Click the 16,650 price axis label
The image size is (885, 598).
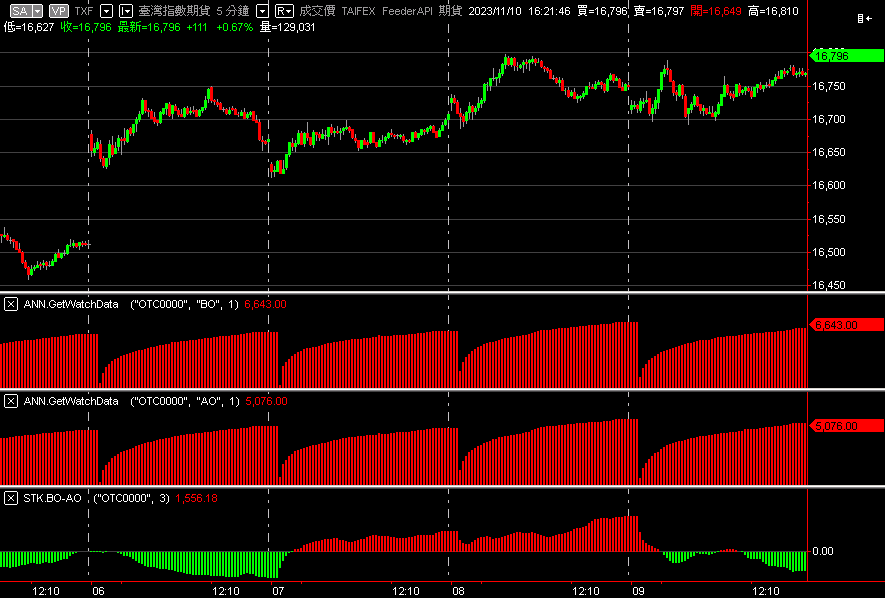click(x=829, y=153)
